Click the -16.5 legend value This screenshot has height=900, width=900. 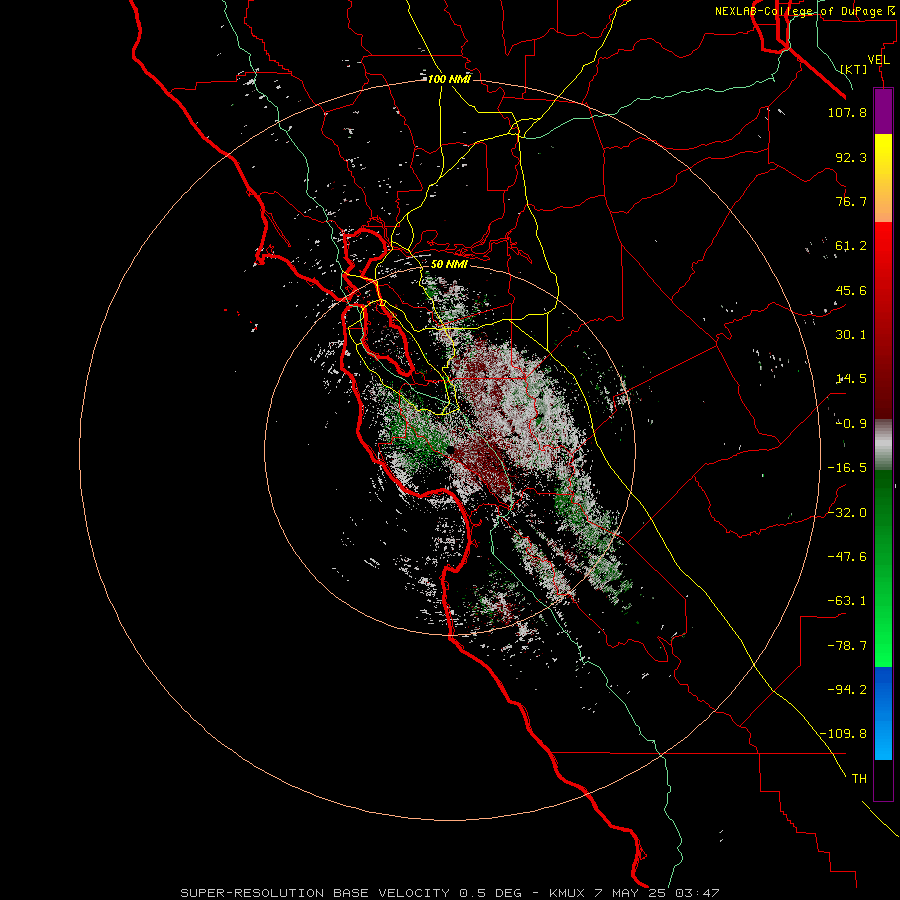[847, 468]
